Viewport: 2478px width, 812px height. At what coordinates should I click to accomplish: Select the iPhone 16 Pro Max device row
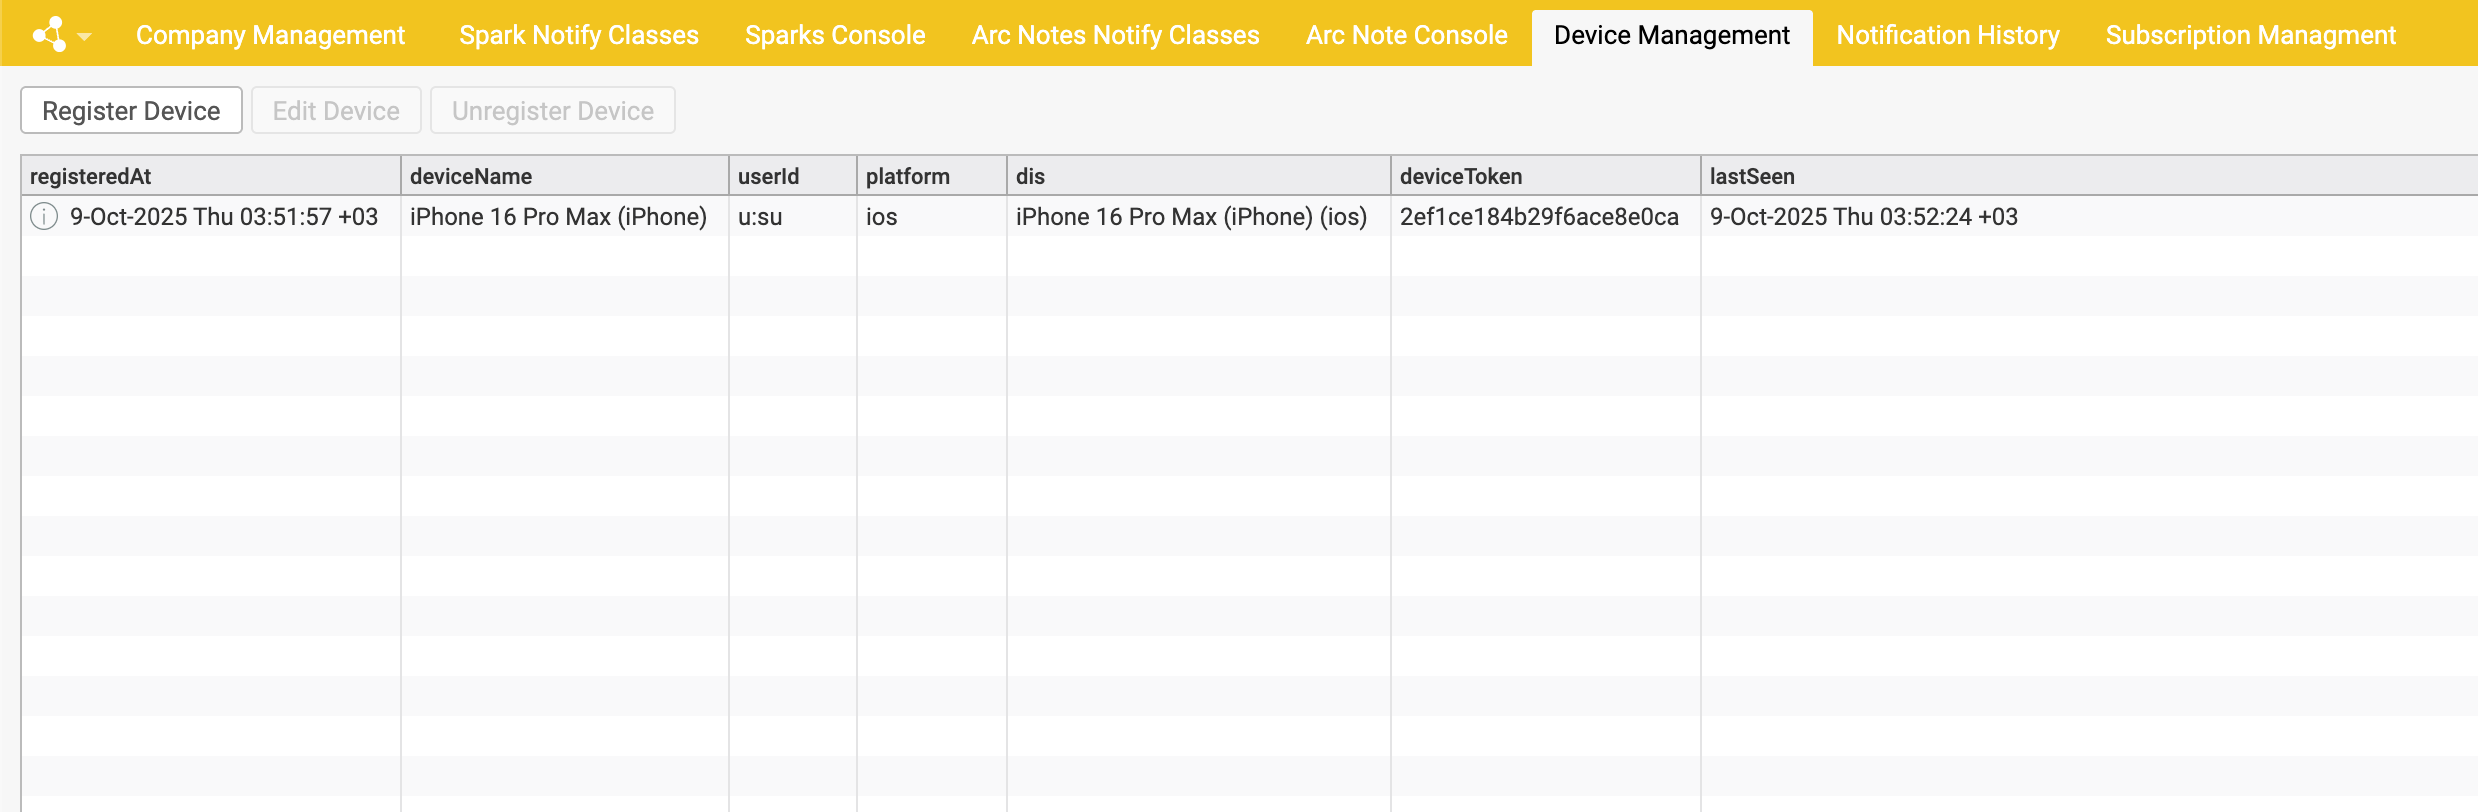558,217
